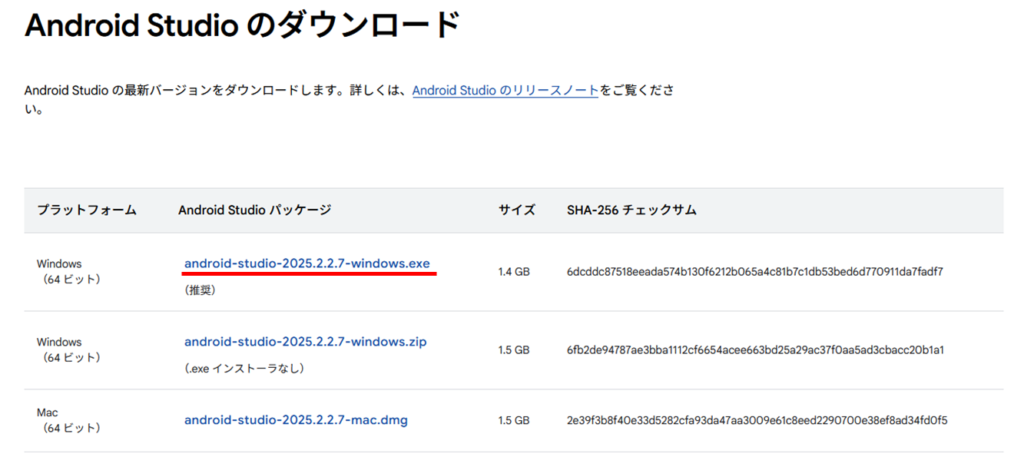
Task: Click the 1.4 GB size value
Action: 514,272
